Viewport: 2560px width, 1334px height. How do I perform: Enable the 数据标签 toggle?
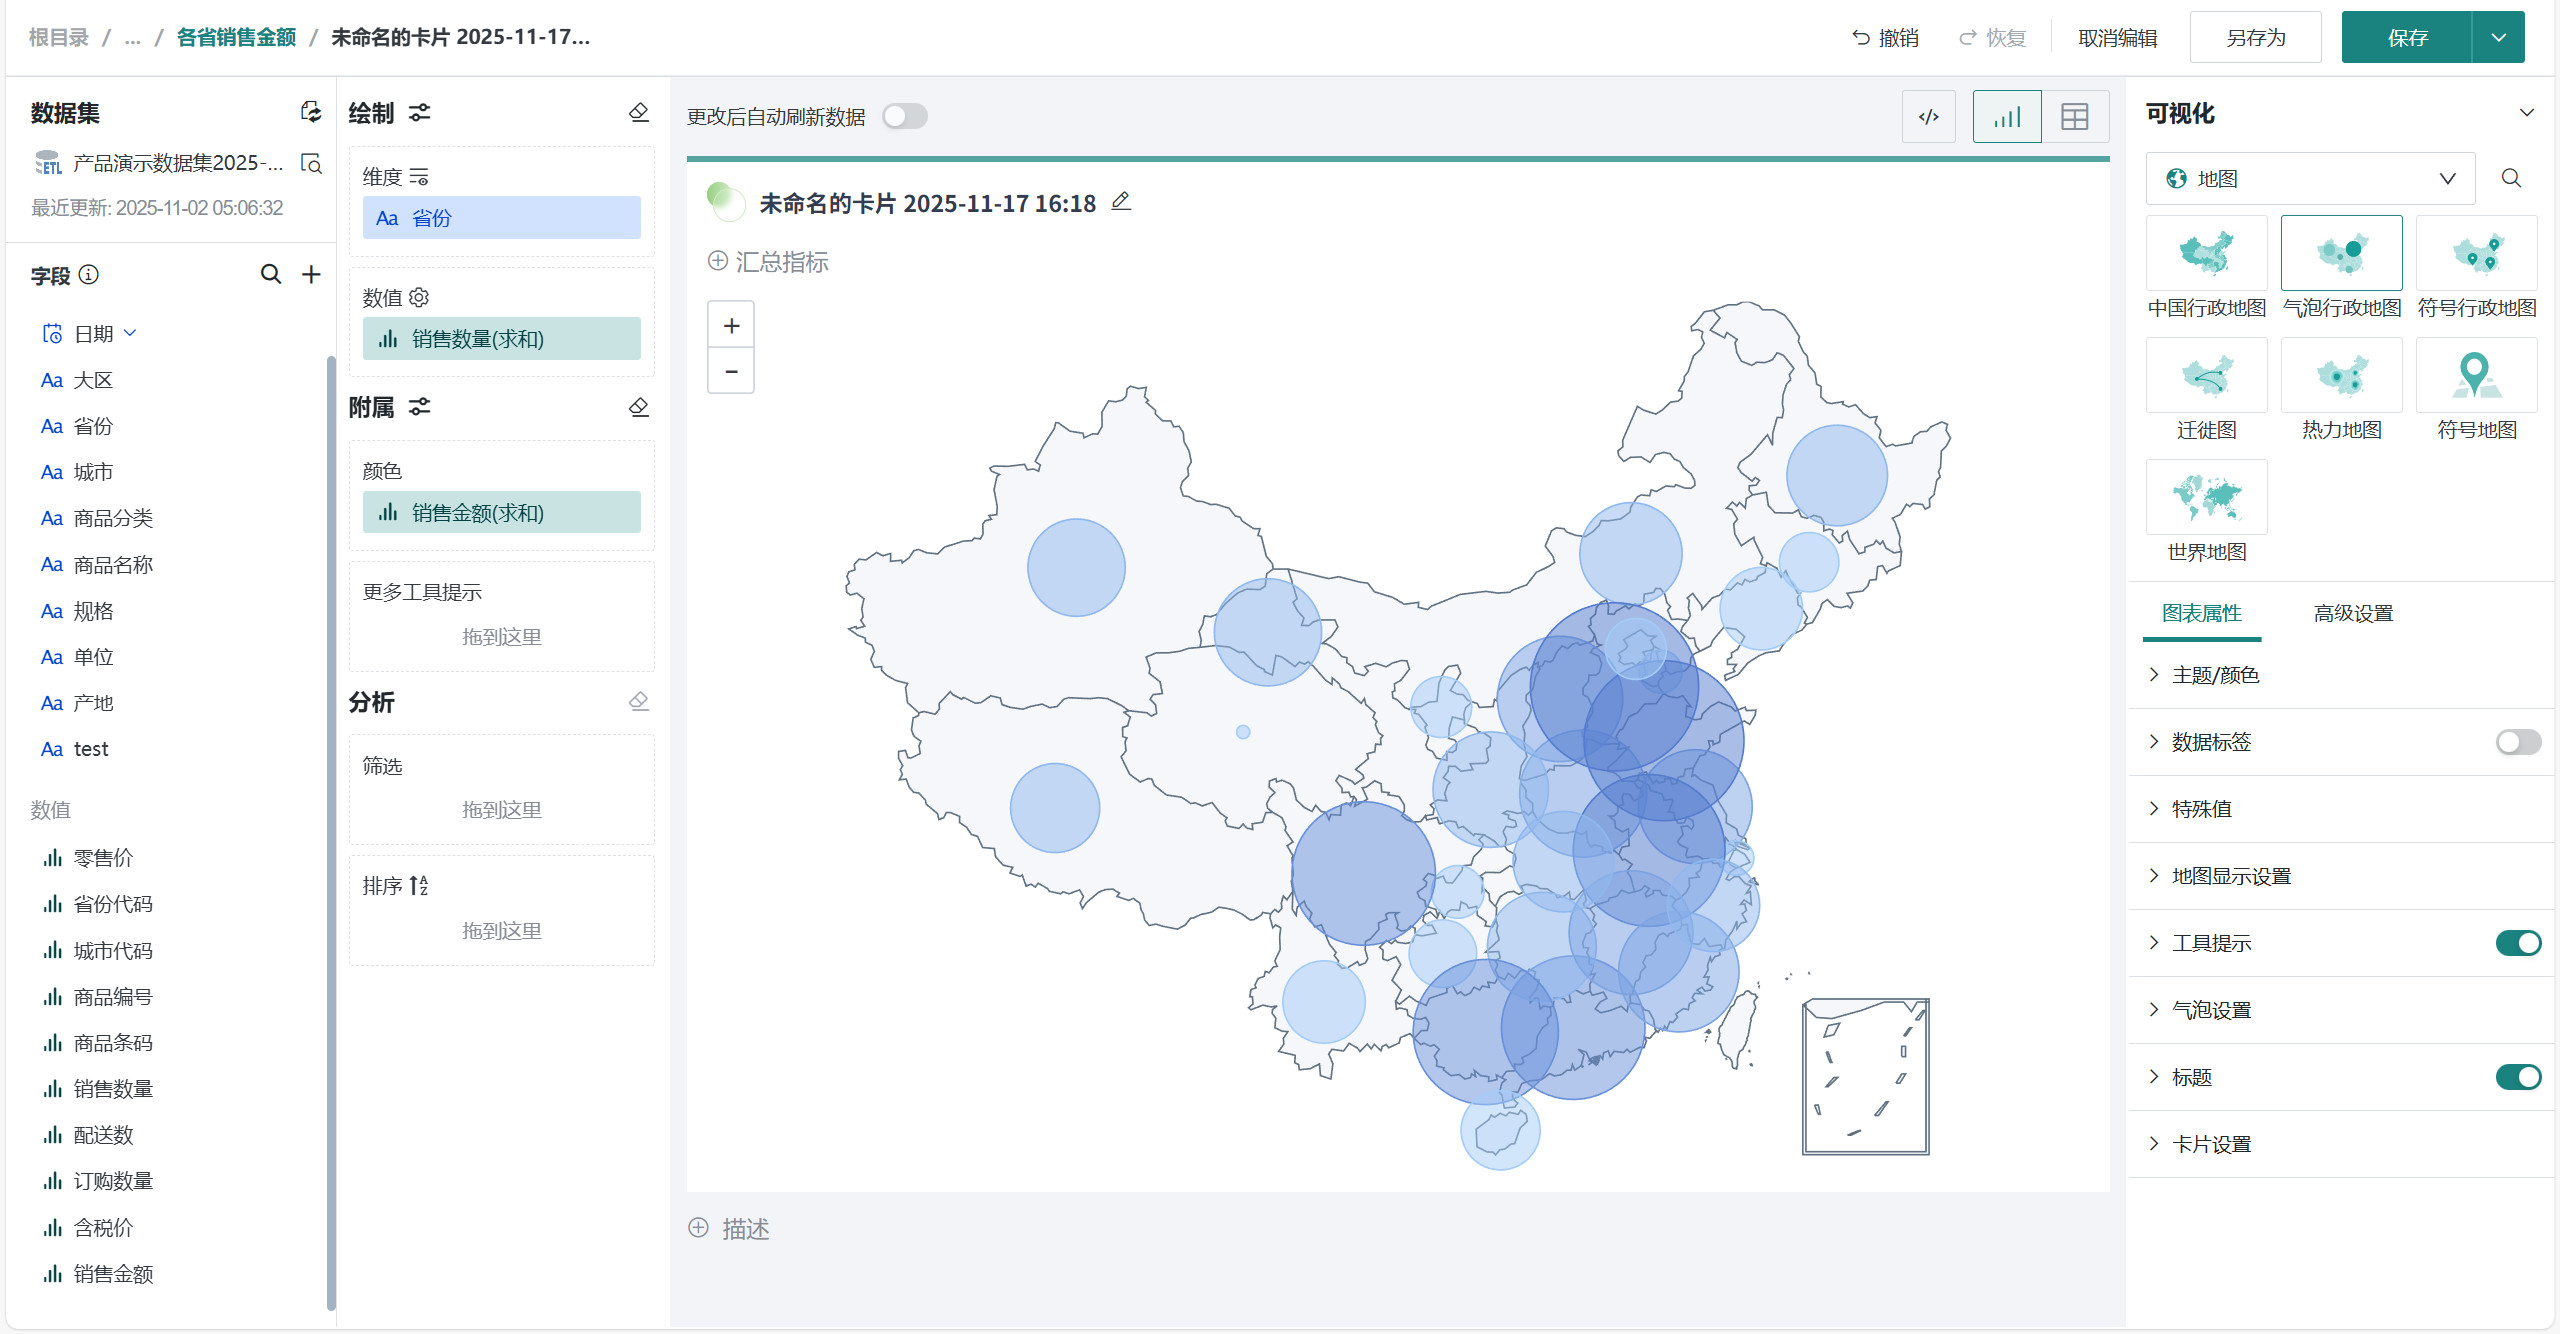[2517, 742]
